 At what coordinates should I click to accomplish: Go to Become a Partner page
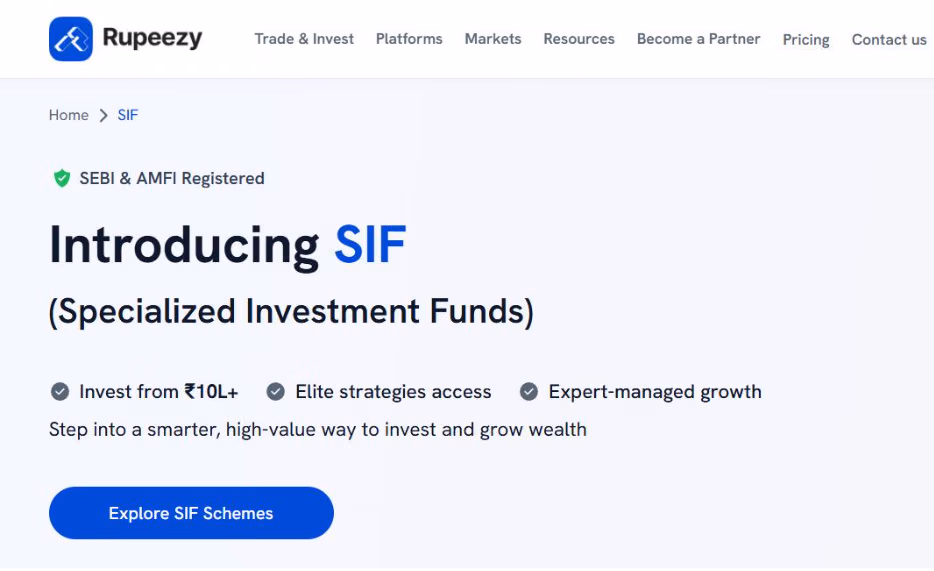698,39
